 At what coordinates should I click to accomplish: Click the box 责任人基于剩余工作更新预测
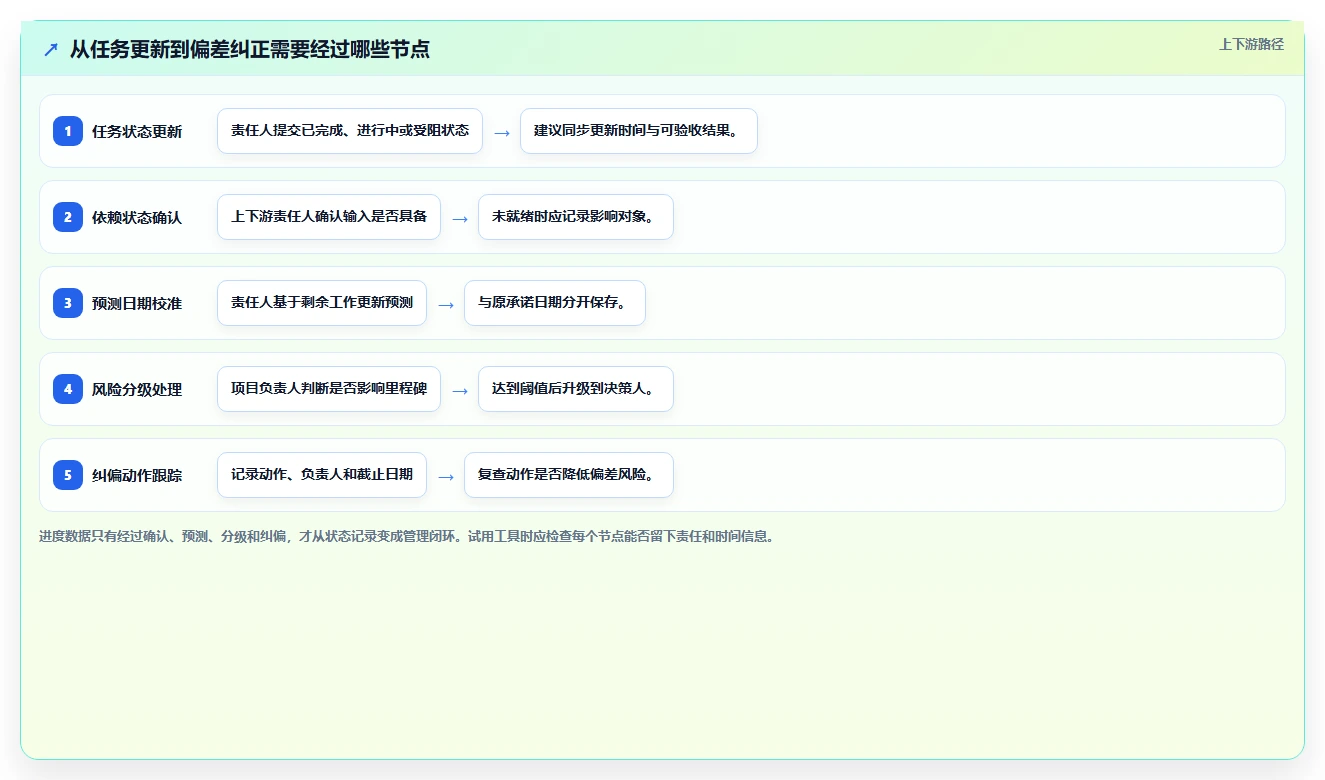click(x=322, y=303)
